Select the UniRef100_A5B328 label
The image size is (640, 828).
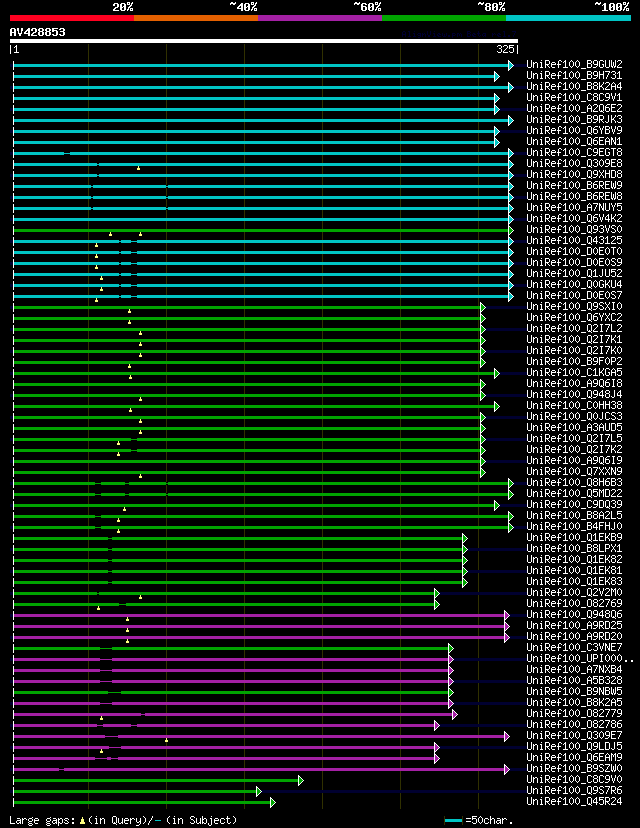pos(575,680)
